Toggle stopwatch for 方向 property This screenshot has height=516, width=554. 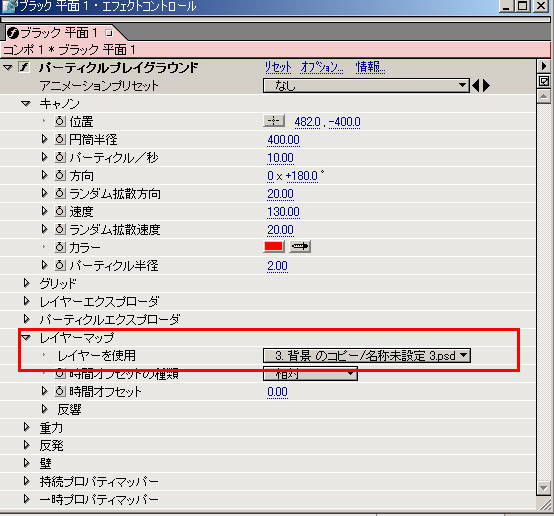pos(60,175)
